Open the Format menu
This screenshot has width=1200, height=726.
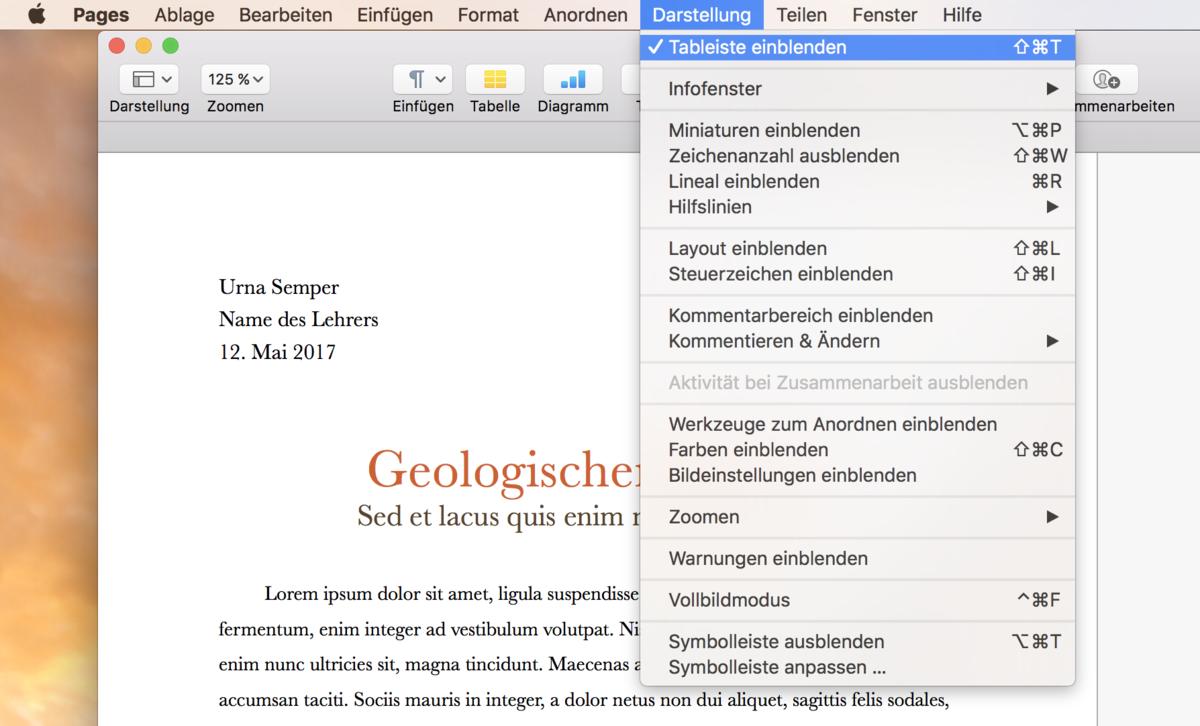tap(488, 14)
